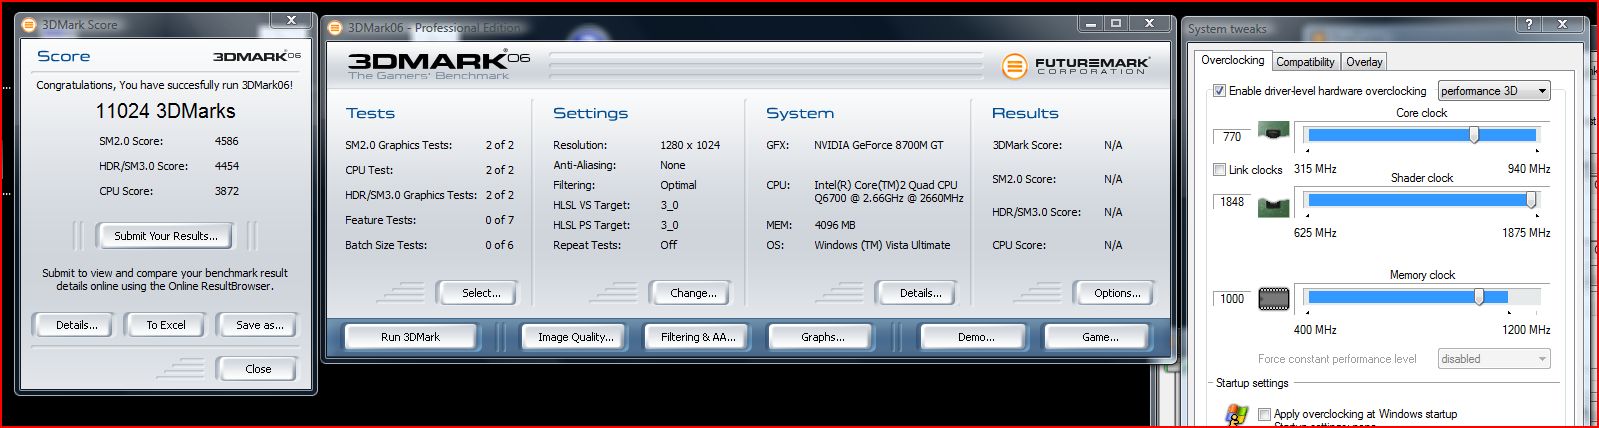1599x428 pixels.
Task: Open results Options button
Action: pyautogui.click(x=1117, y=293)
